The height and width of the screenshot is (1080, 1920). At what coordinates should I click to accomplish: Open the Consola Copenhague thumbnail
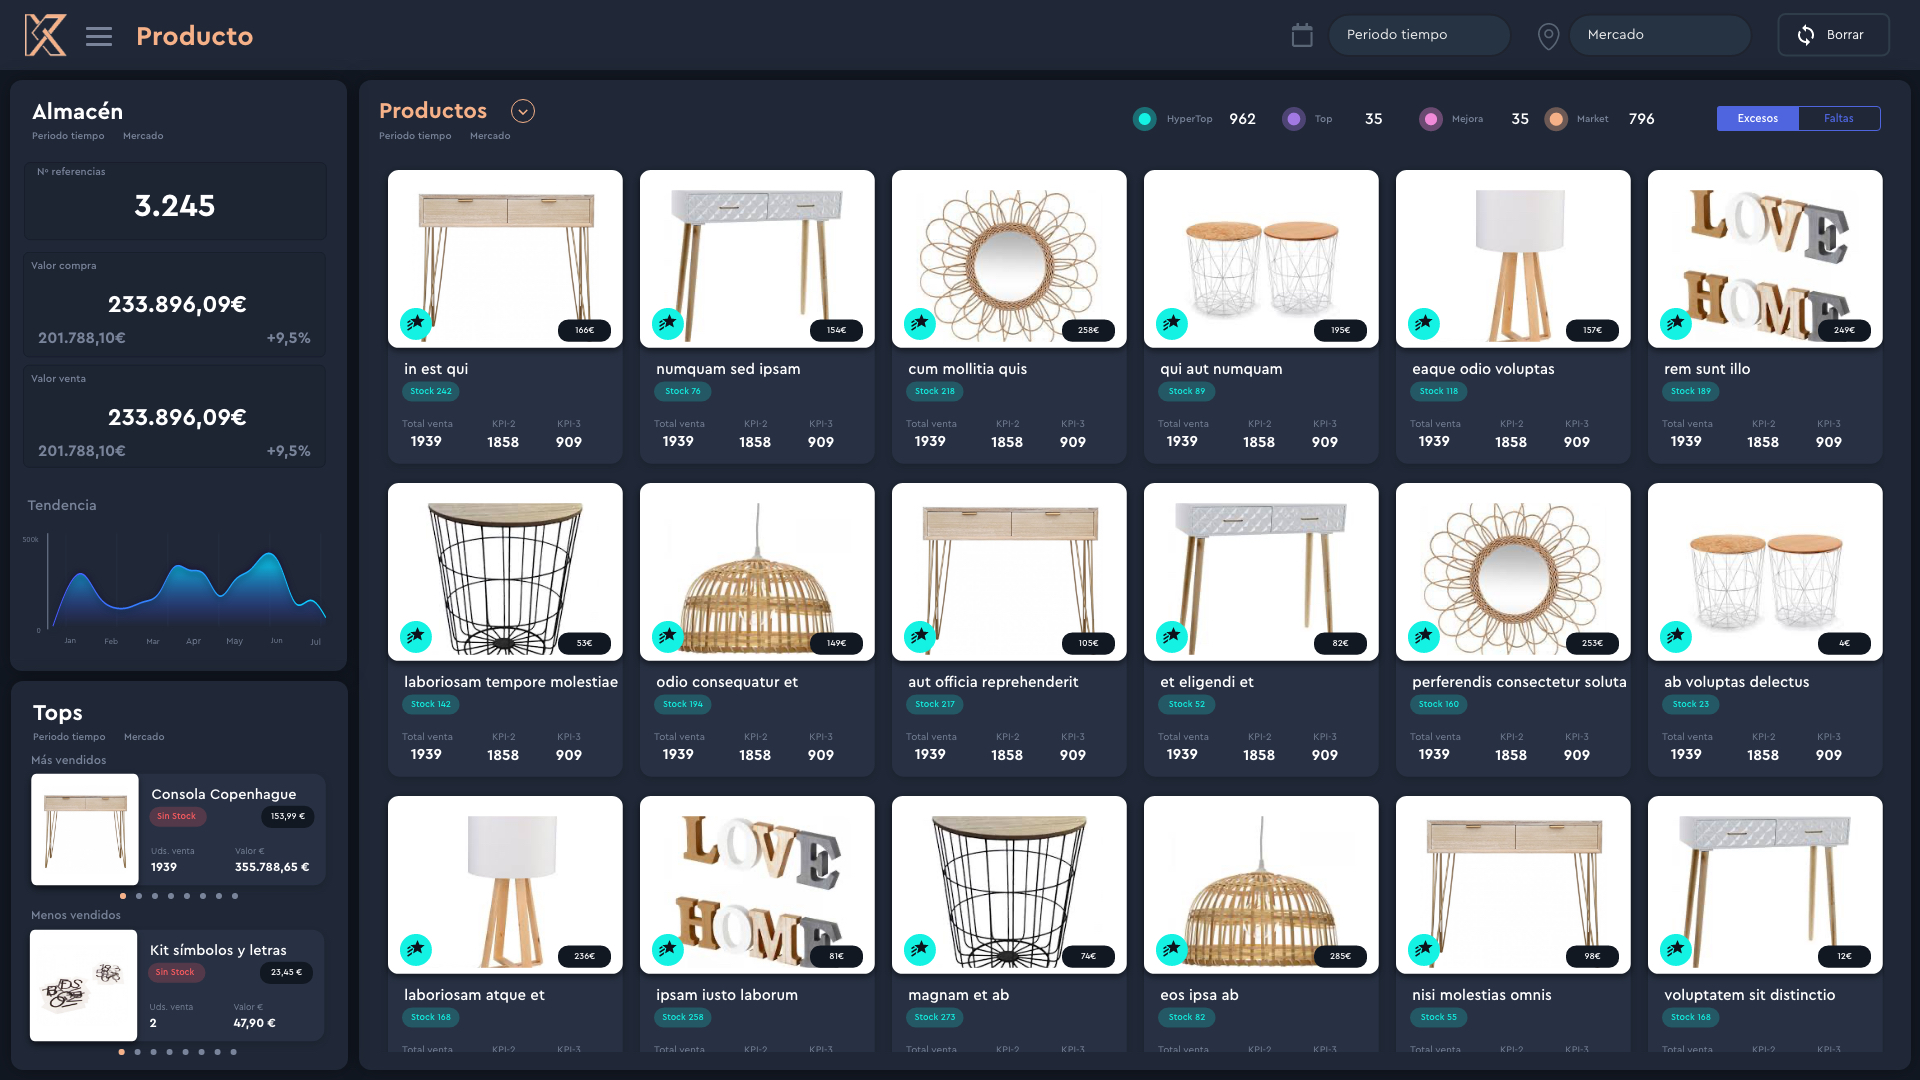point(85,829)
